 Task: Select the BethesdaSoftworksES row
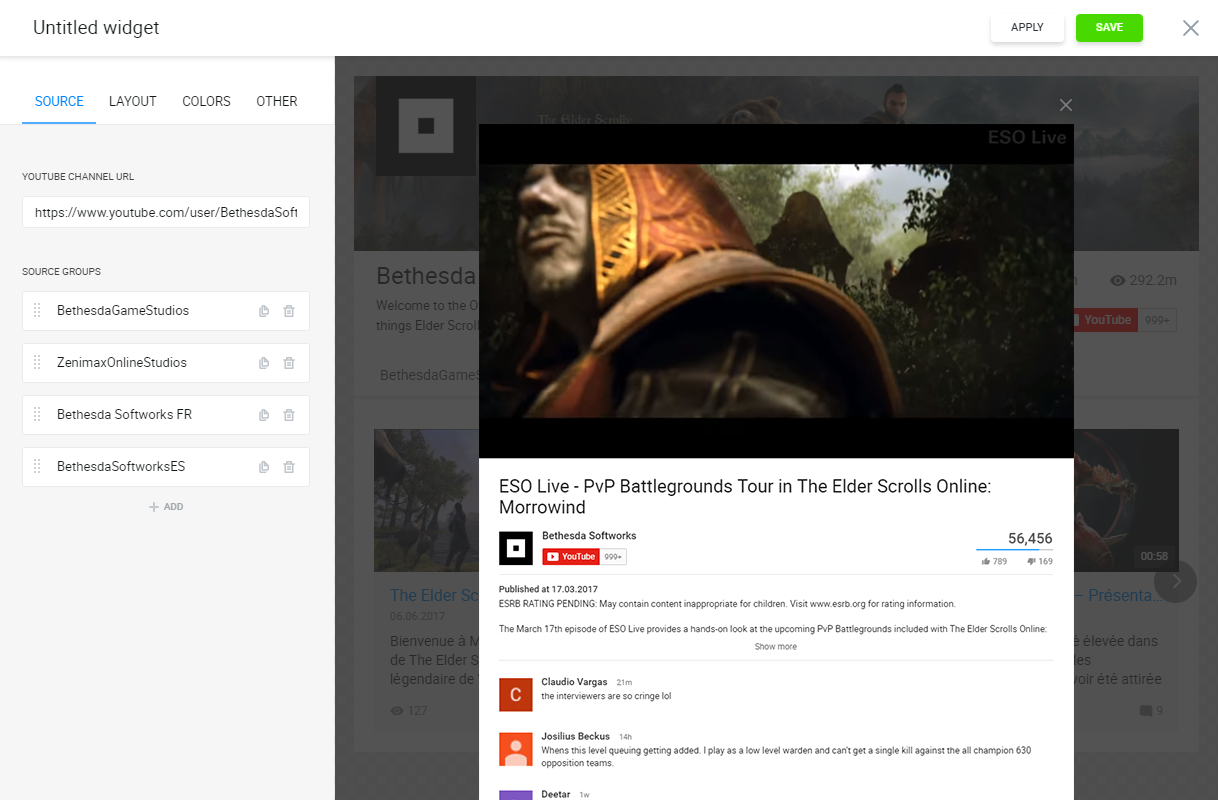(x=166, y=467)
